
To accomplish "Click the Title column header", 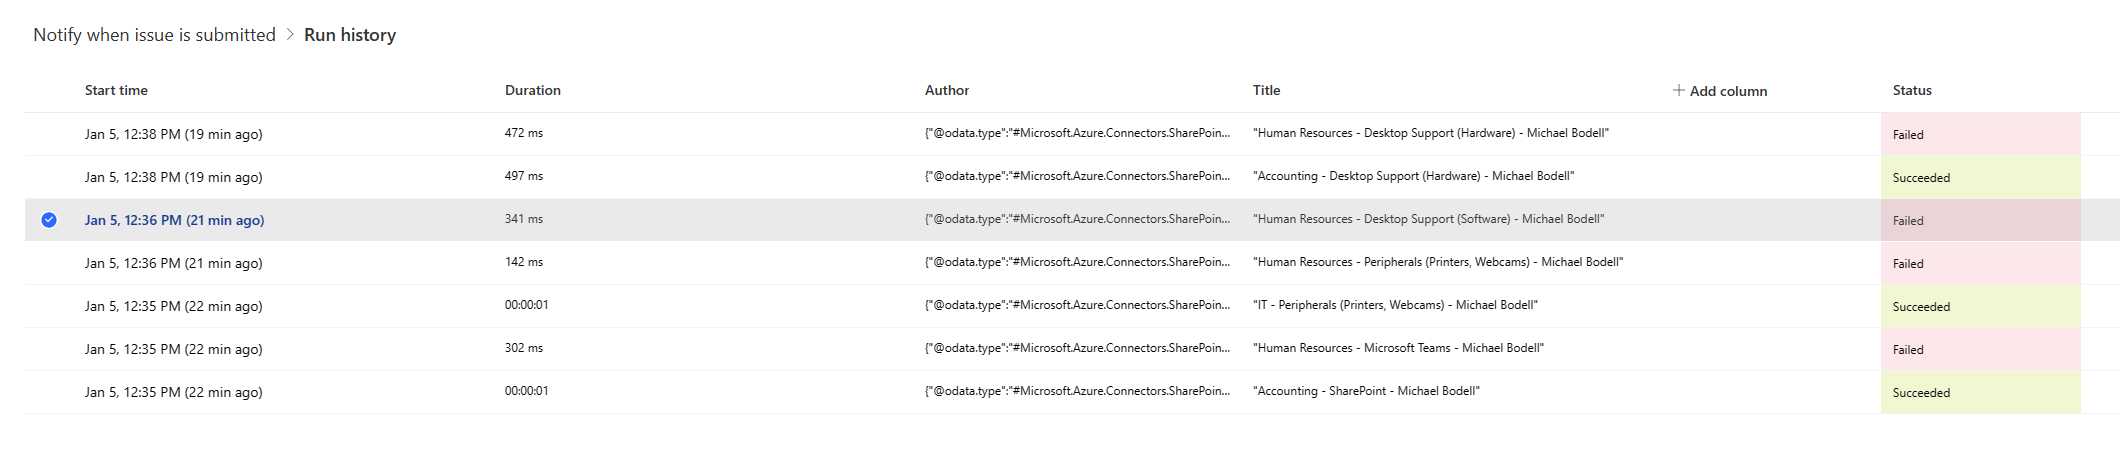I will click(1266, 90).
